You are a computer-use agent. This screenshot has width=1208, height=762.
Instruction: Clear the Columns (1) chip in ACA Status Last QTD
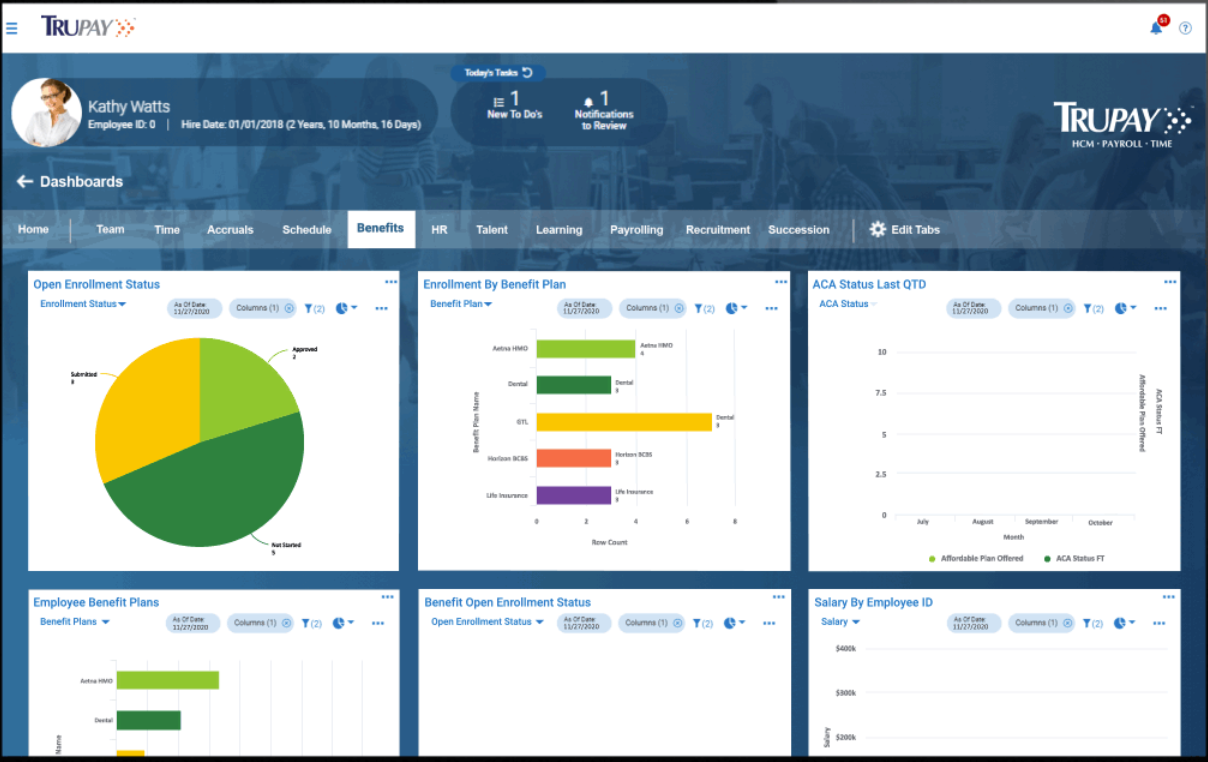pyautogui.click(x=1068, y=308)
